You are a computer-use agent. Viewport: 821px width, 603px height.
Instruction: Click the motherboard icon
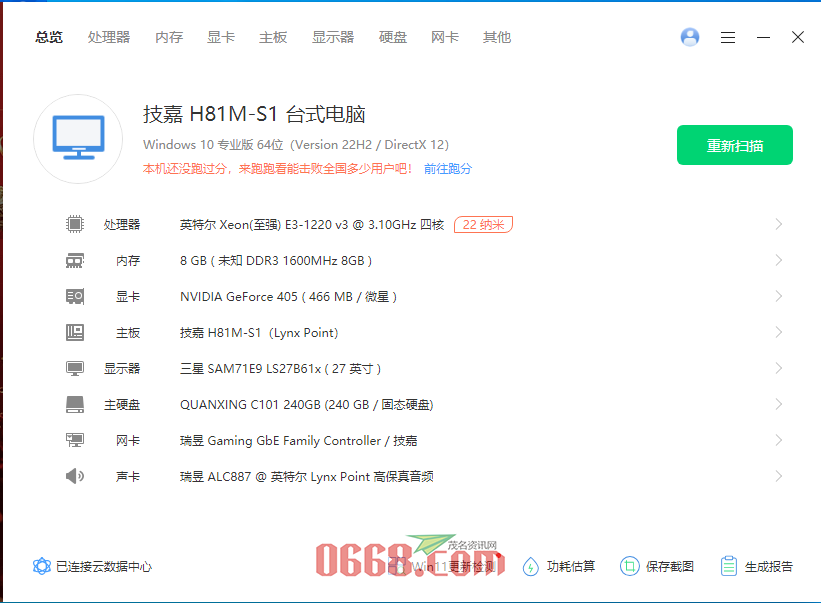75,332
